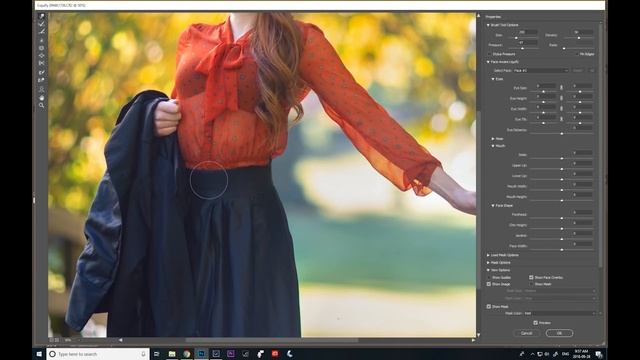Click the Jawline value field
This screenshot has height=360, width=640.
click(582, 233)
